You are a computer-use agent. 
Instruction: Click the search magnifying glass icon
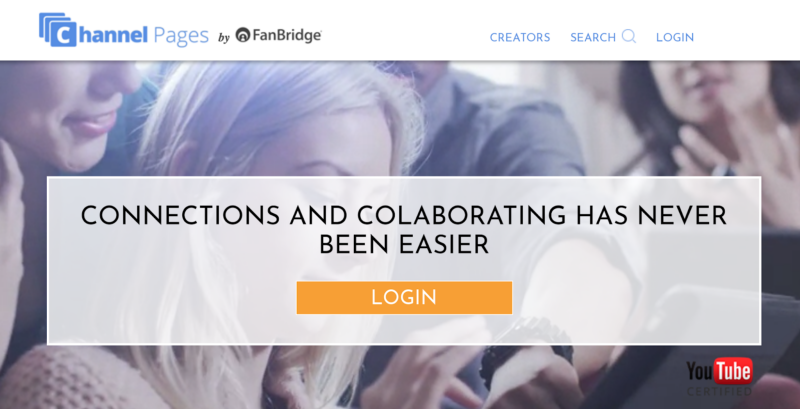tap(629, 36)
